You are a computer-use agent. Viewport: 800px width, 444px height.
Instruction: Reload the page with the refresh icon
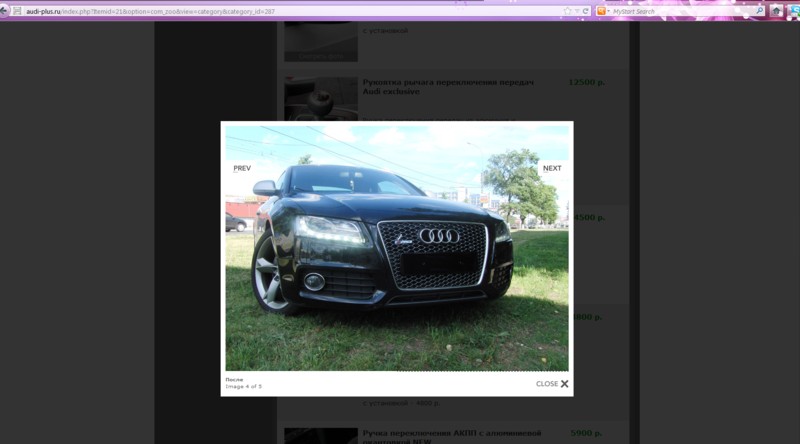(x=586, y=11)
